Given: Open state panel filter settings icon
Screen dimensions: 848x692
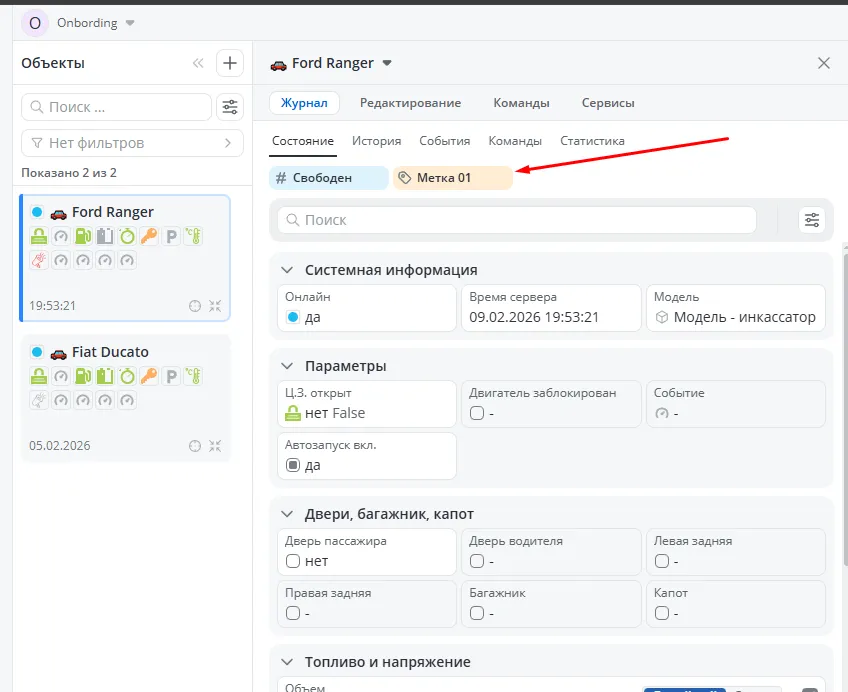Looking at the screenshot, I should 811,220.
